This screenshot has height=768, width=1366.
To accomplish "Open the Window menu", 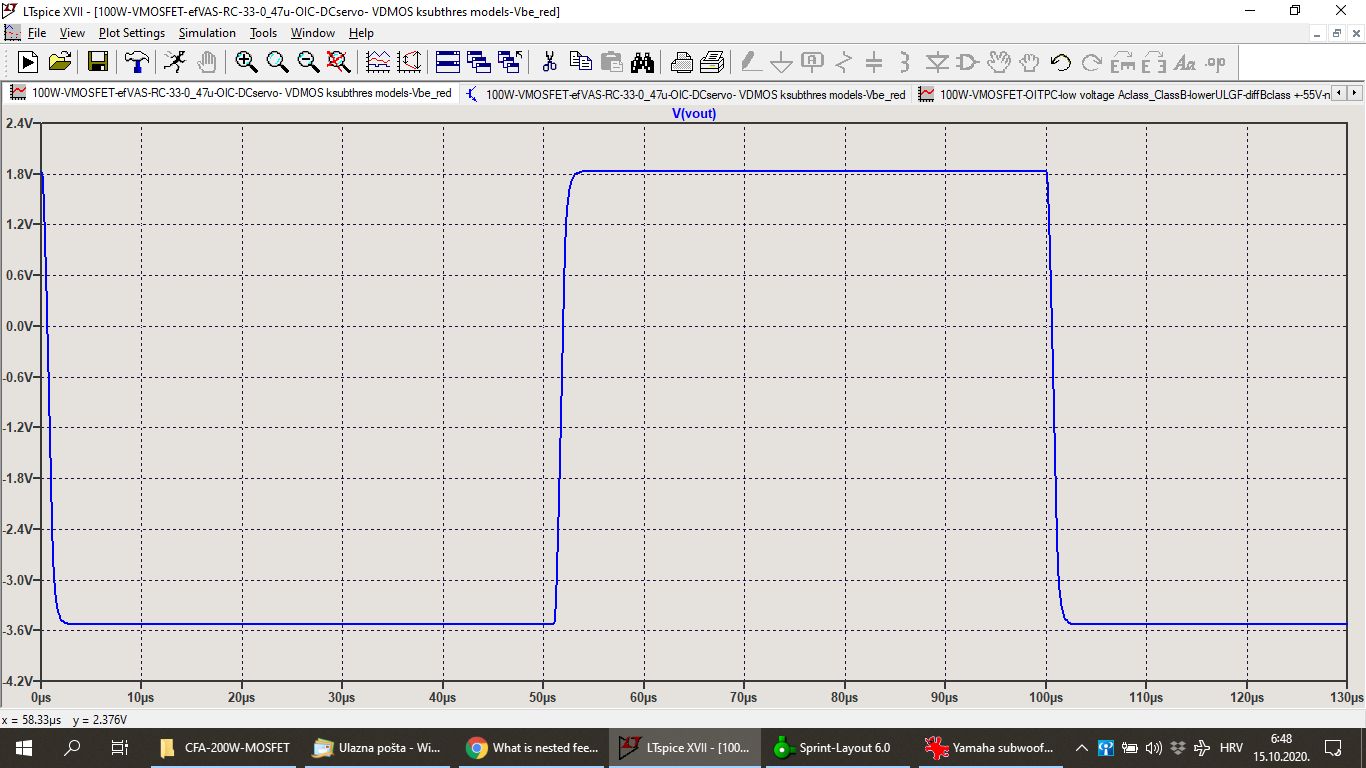I will (313, 33).
